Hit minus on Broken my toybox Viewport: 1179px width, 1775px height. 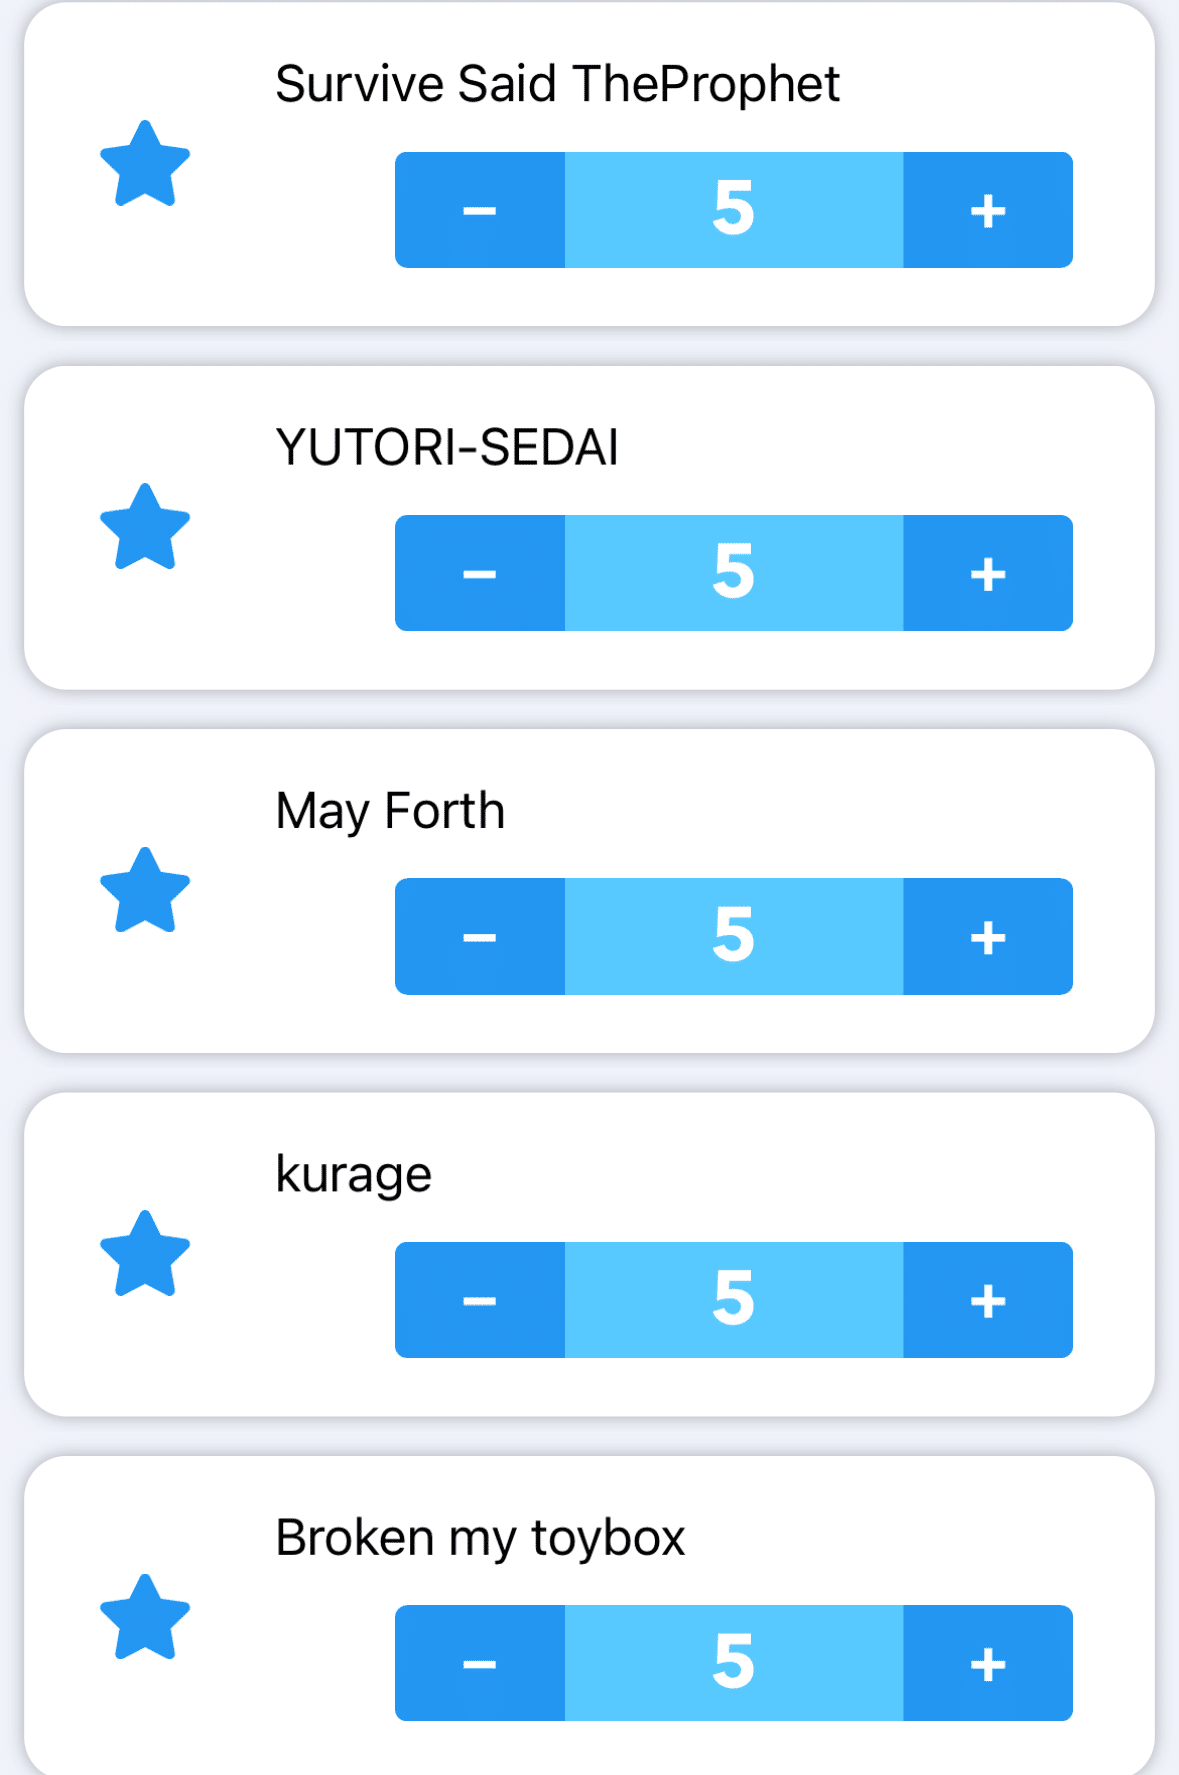pos(480,1663)
